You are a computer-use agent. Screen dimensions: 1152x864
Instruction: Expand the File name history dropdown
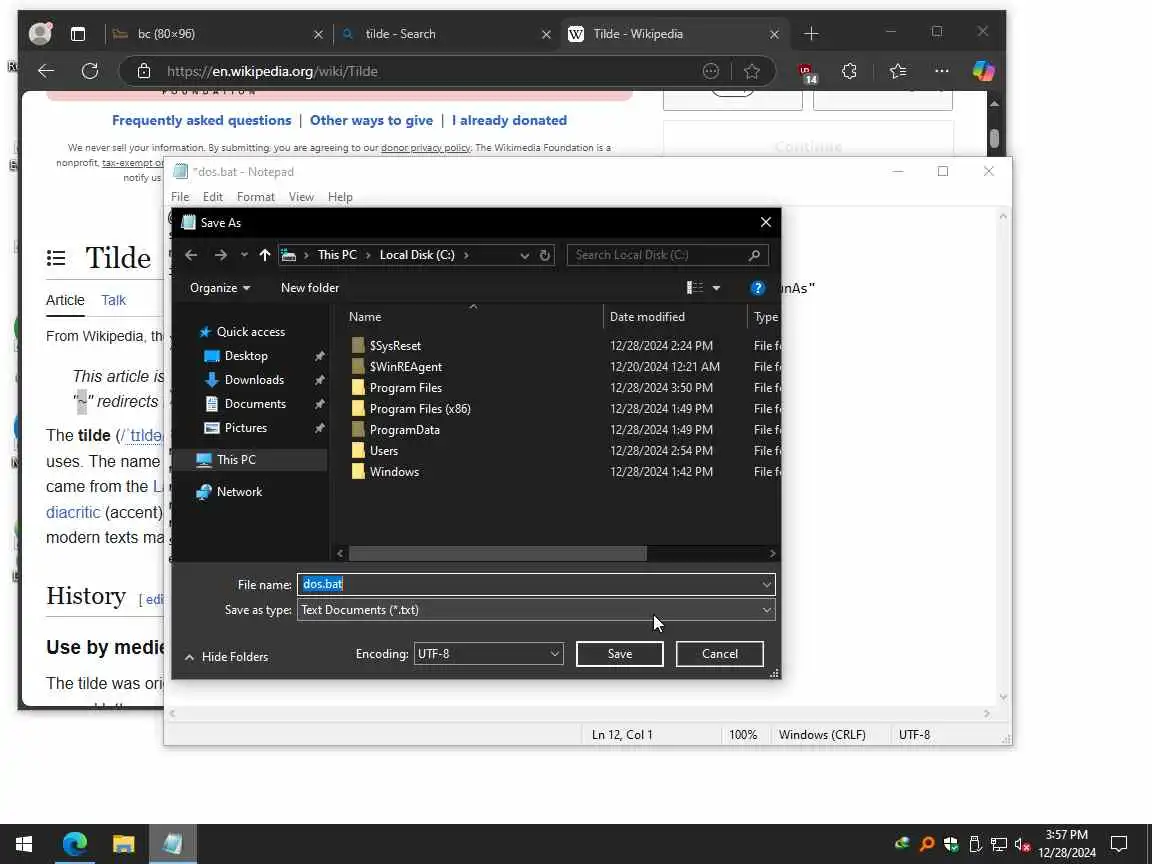tap(766, 584)
